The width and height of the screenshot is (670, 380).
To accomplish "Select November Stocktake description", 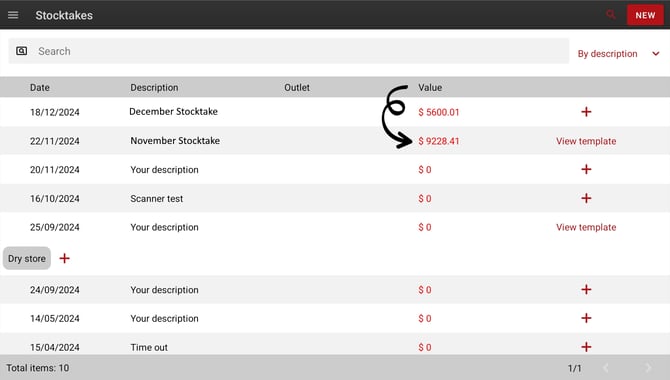I will pyautogui.click(x=175, y=141).
